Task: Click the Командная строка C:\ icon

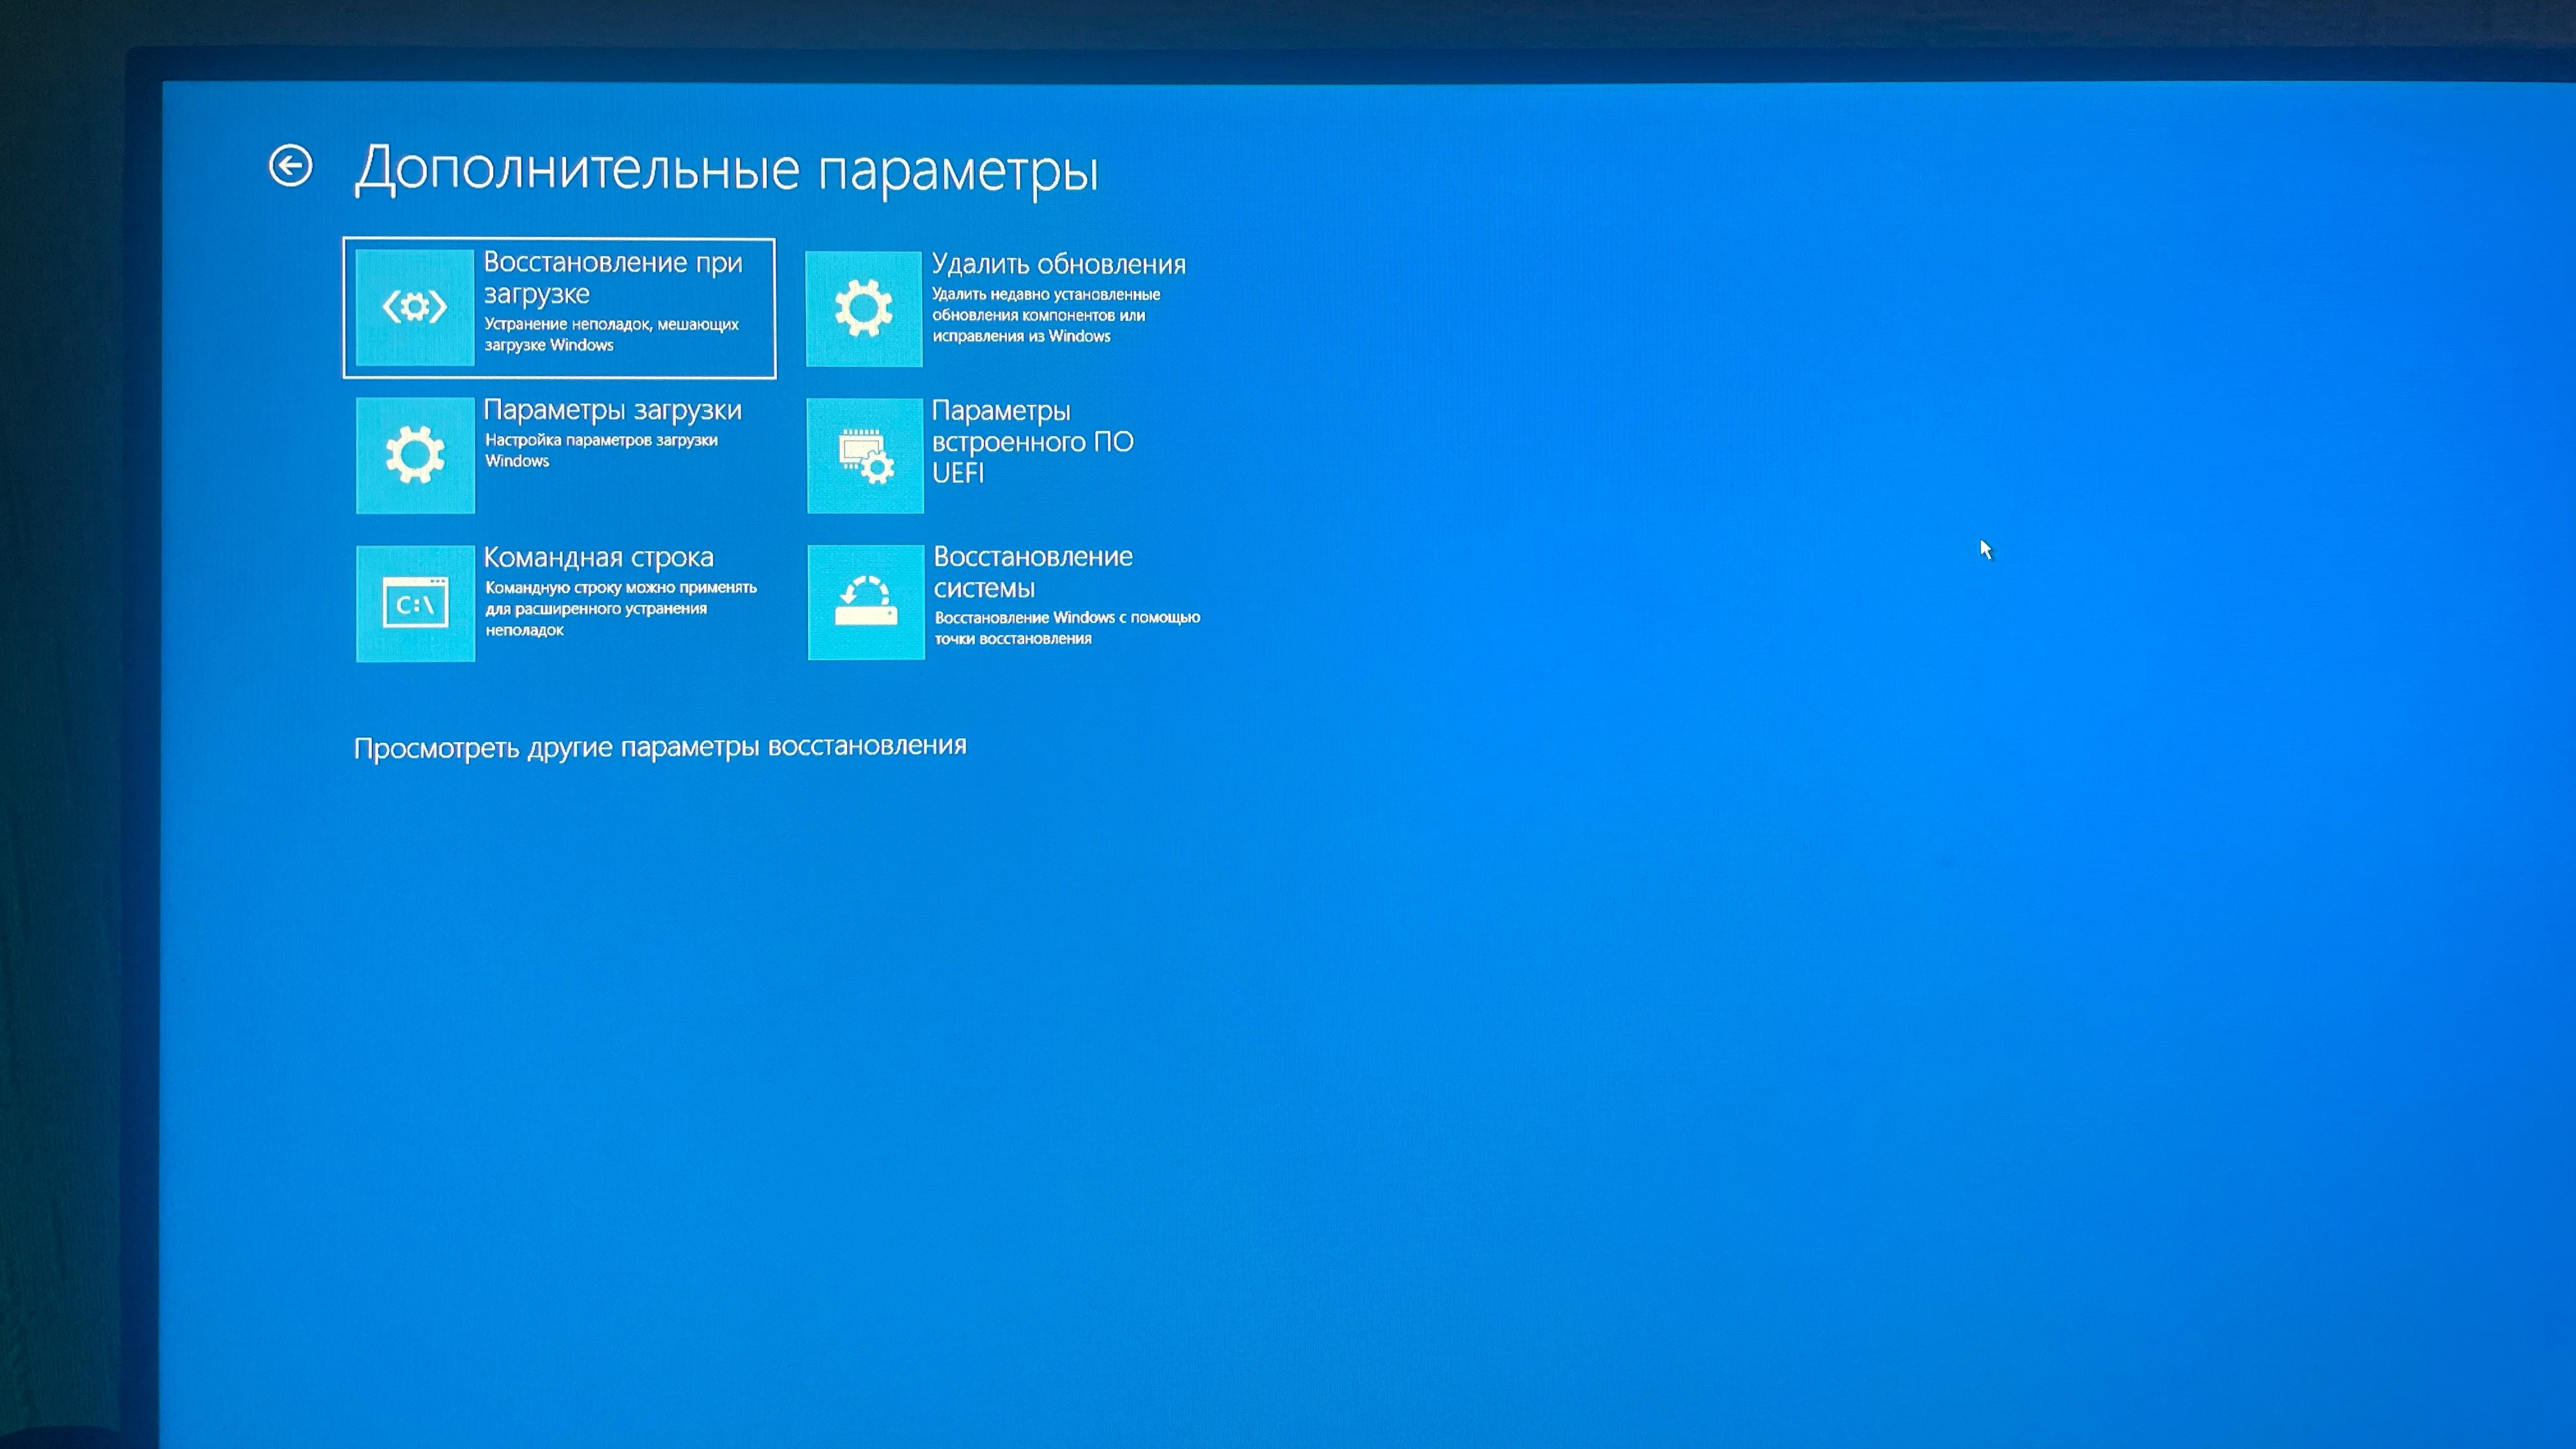Action: click(415, 603)
